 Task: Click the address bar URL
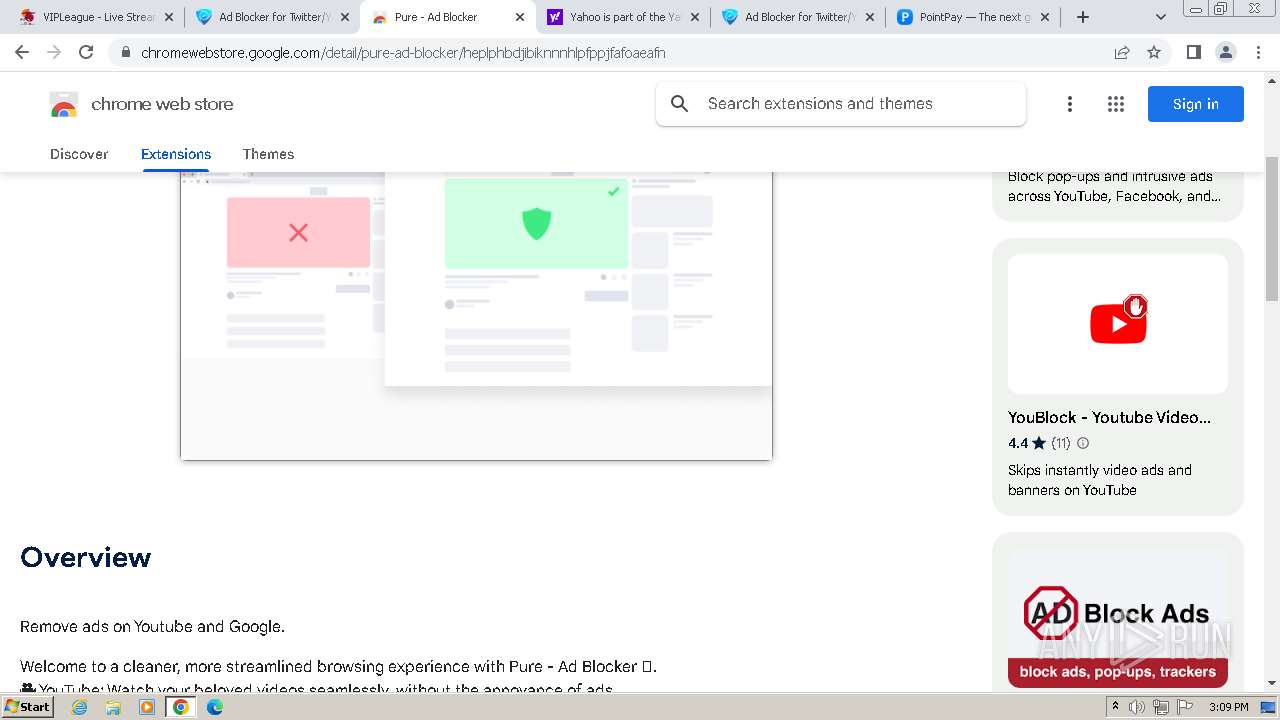tap(403, 52)
